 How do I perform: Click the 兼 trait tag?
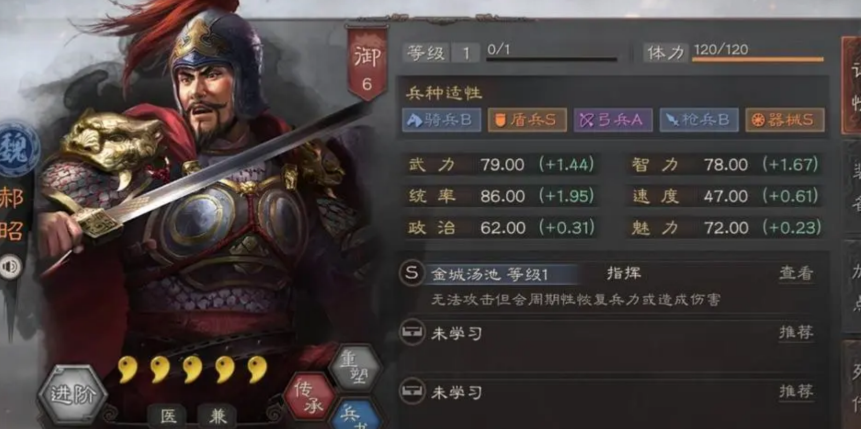tap(216, 416)
